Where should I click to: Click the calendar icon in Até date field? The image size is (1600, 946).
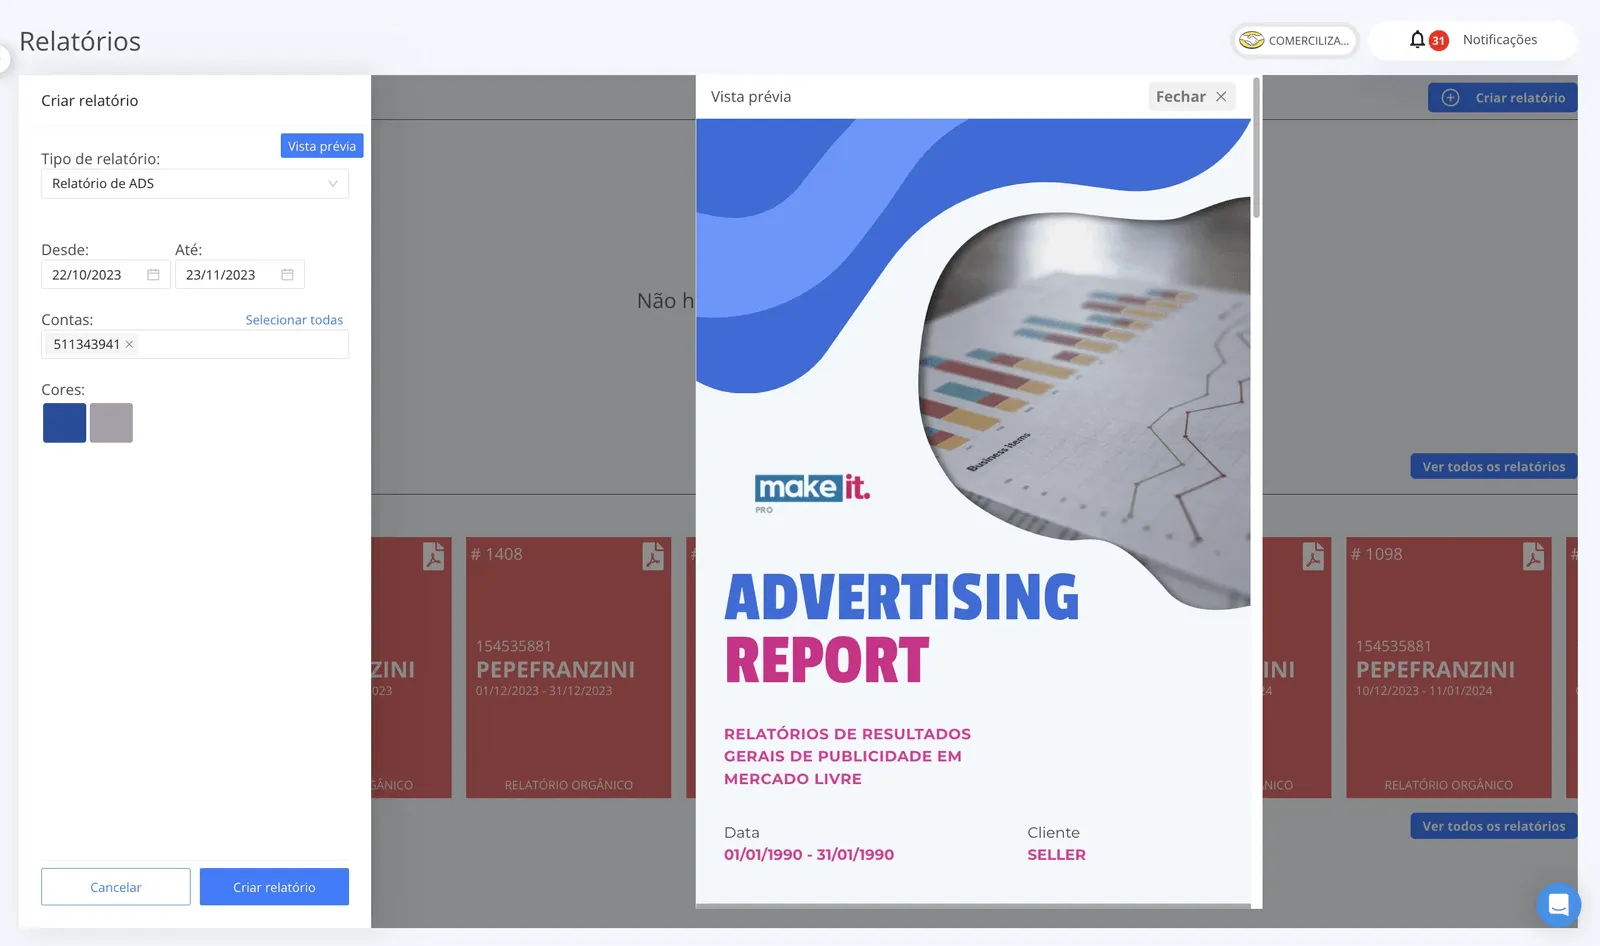(x=287, y=275)
